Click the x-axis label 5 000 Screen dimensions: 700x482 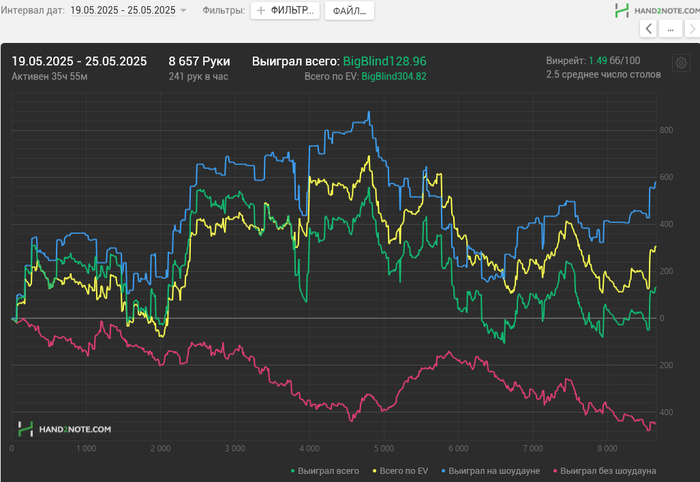click(384, 449)
